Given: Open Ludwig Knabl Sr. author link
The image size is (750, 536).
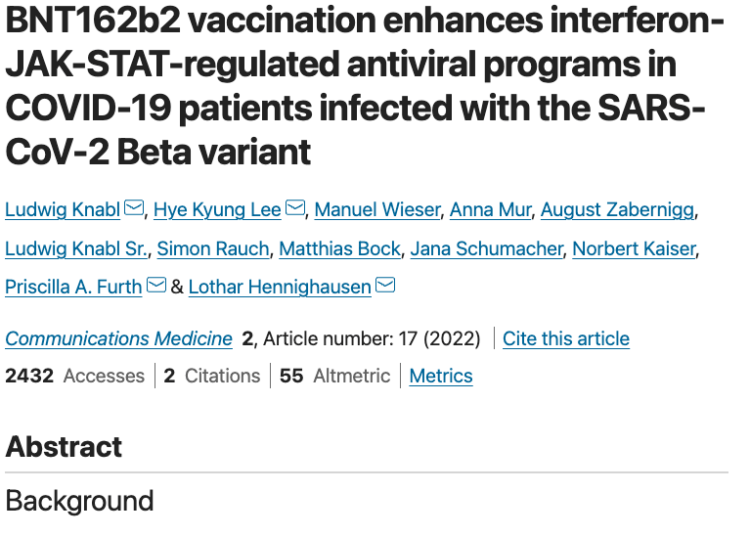Looking at the screenshot, I should coord(76,249).
